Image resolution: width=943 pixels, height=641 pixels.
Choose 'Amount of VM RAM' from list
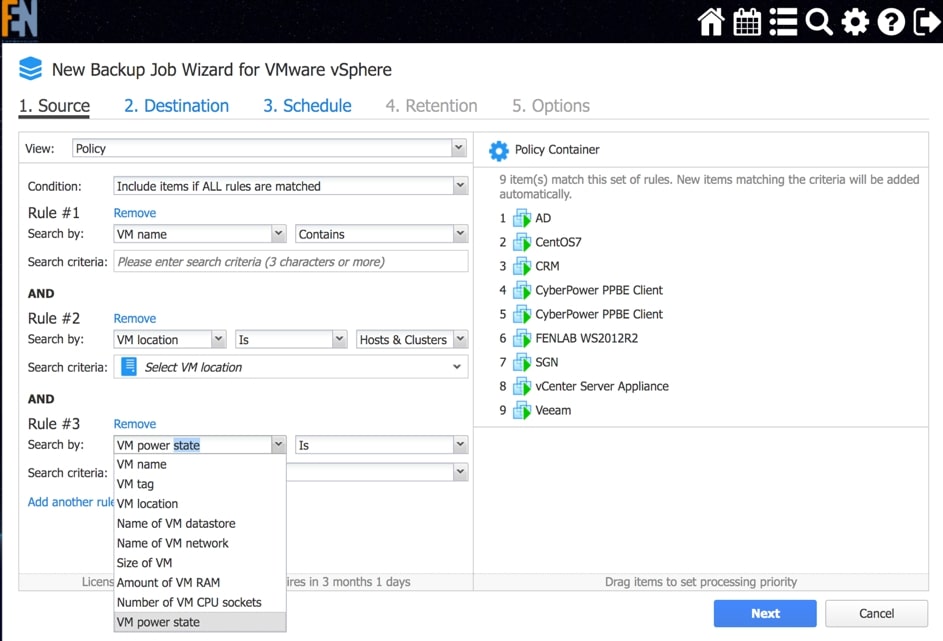tap(168, 583)
